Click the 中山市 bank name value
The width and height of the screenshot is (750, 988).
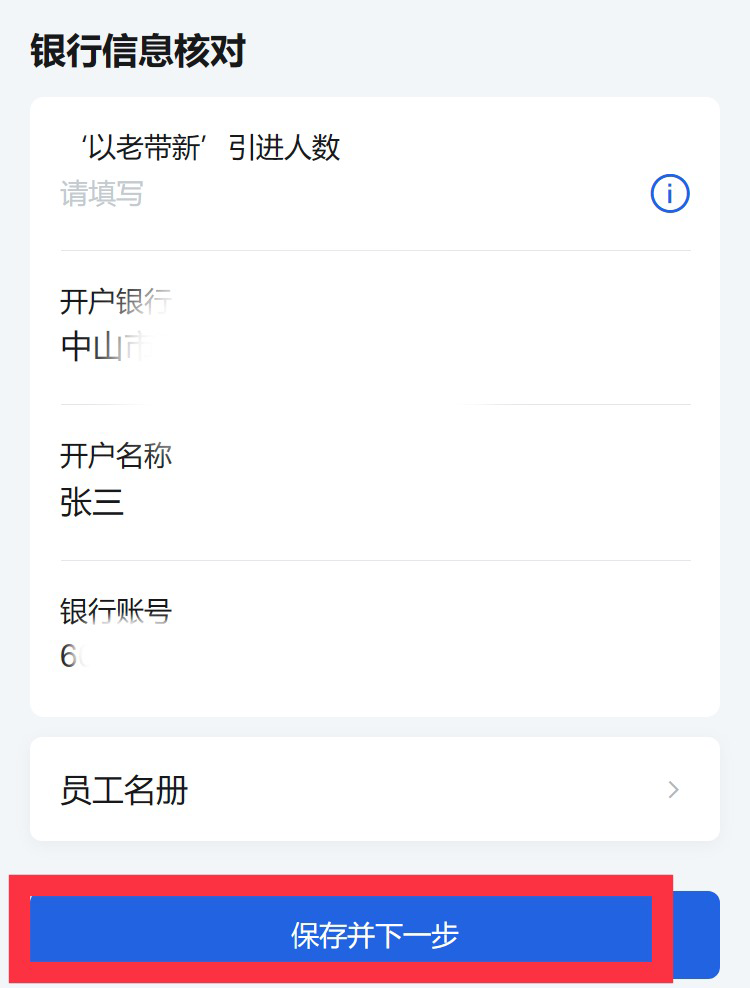click(x=106, y=347)
